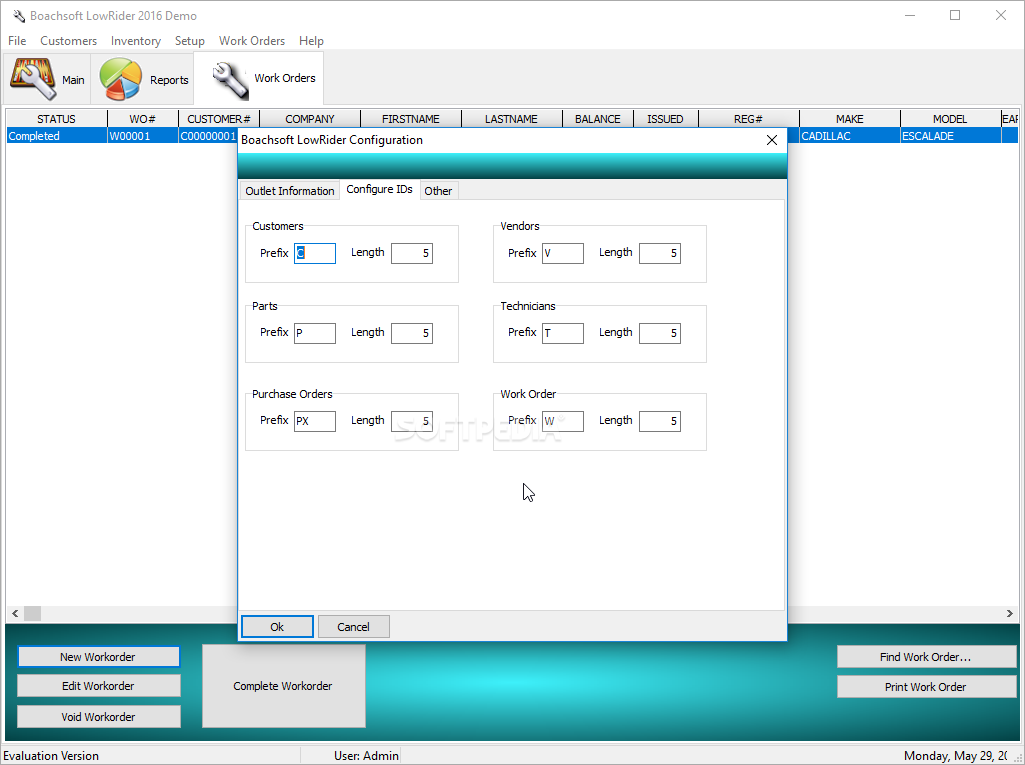
Task: Click the horizontal scrollbar right arrow
Action: 1009,613
